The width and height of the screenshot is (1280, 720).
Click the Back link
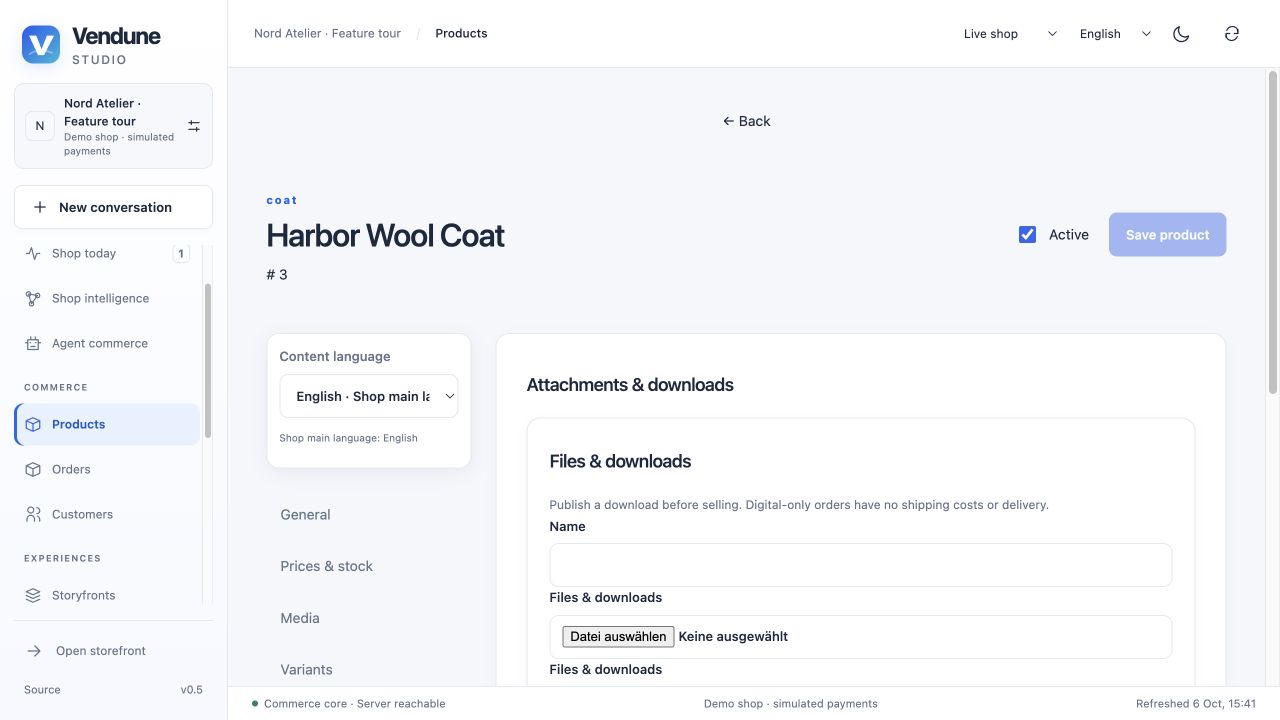coord(747,121)
